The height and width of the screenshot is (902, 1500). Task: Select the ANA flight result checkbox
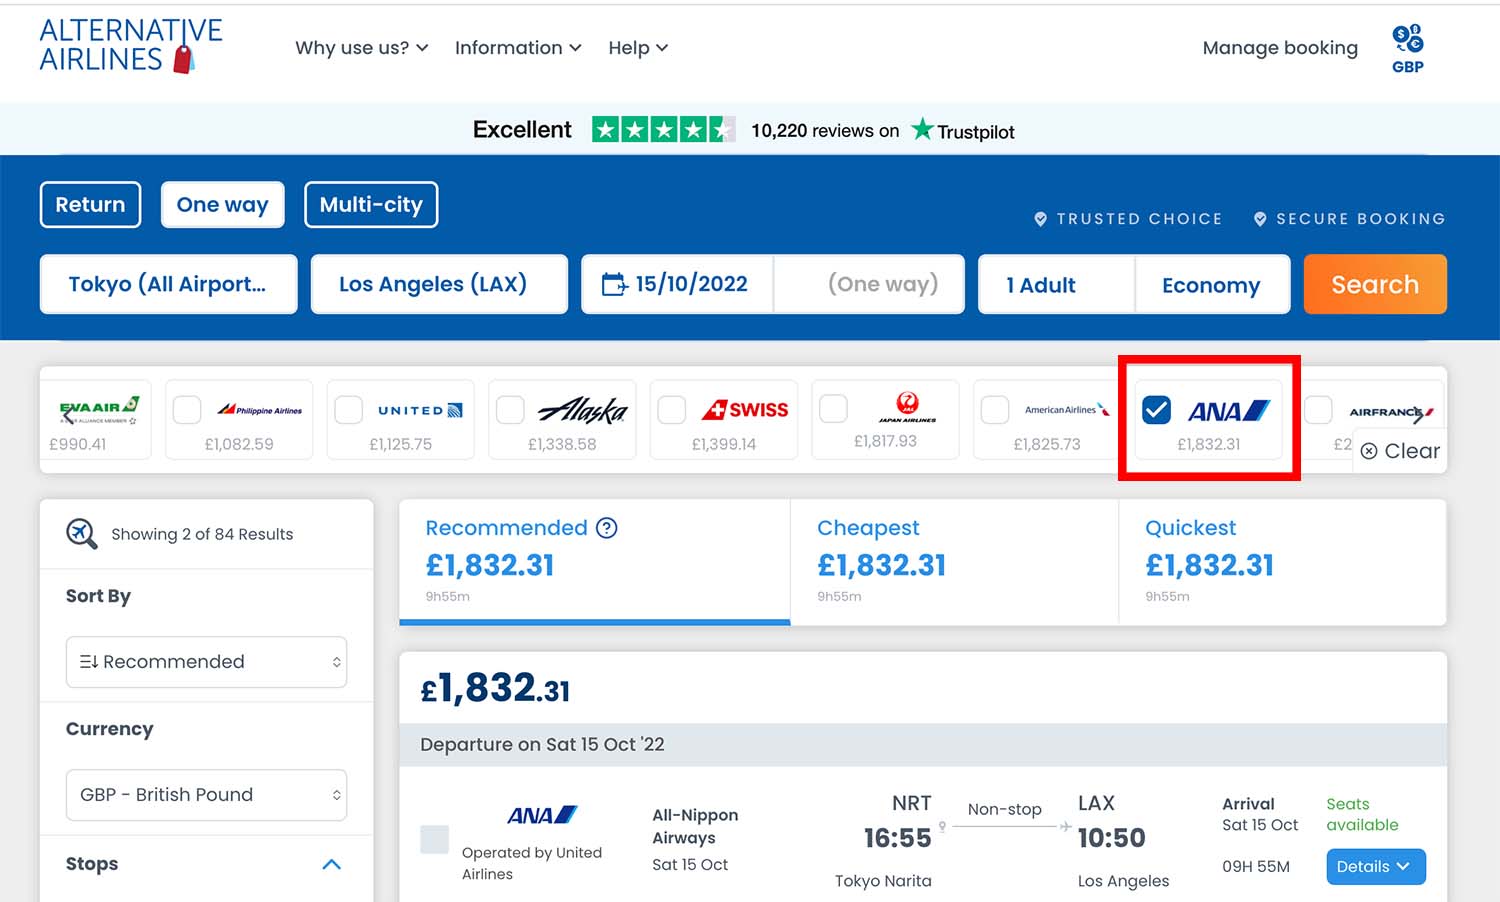click(x=434, y=839)
